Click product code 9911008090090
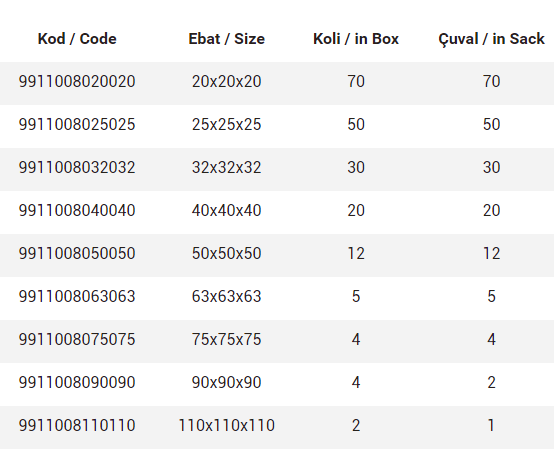554x459 pixels. pyautogui.click(x=77, y=382)
